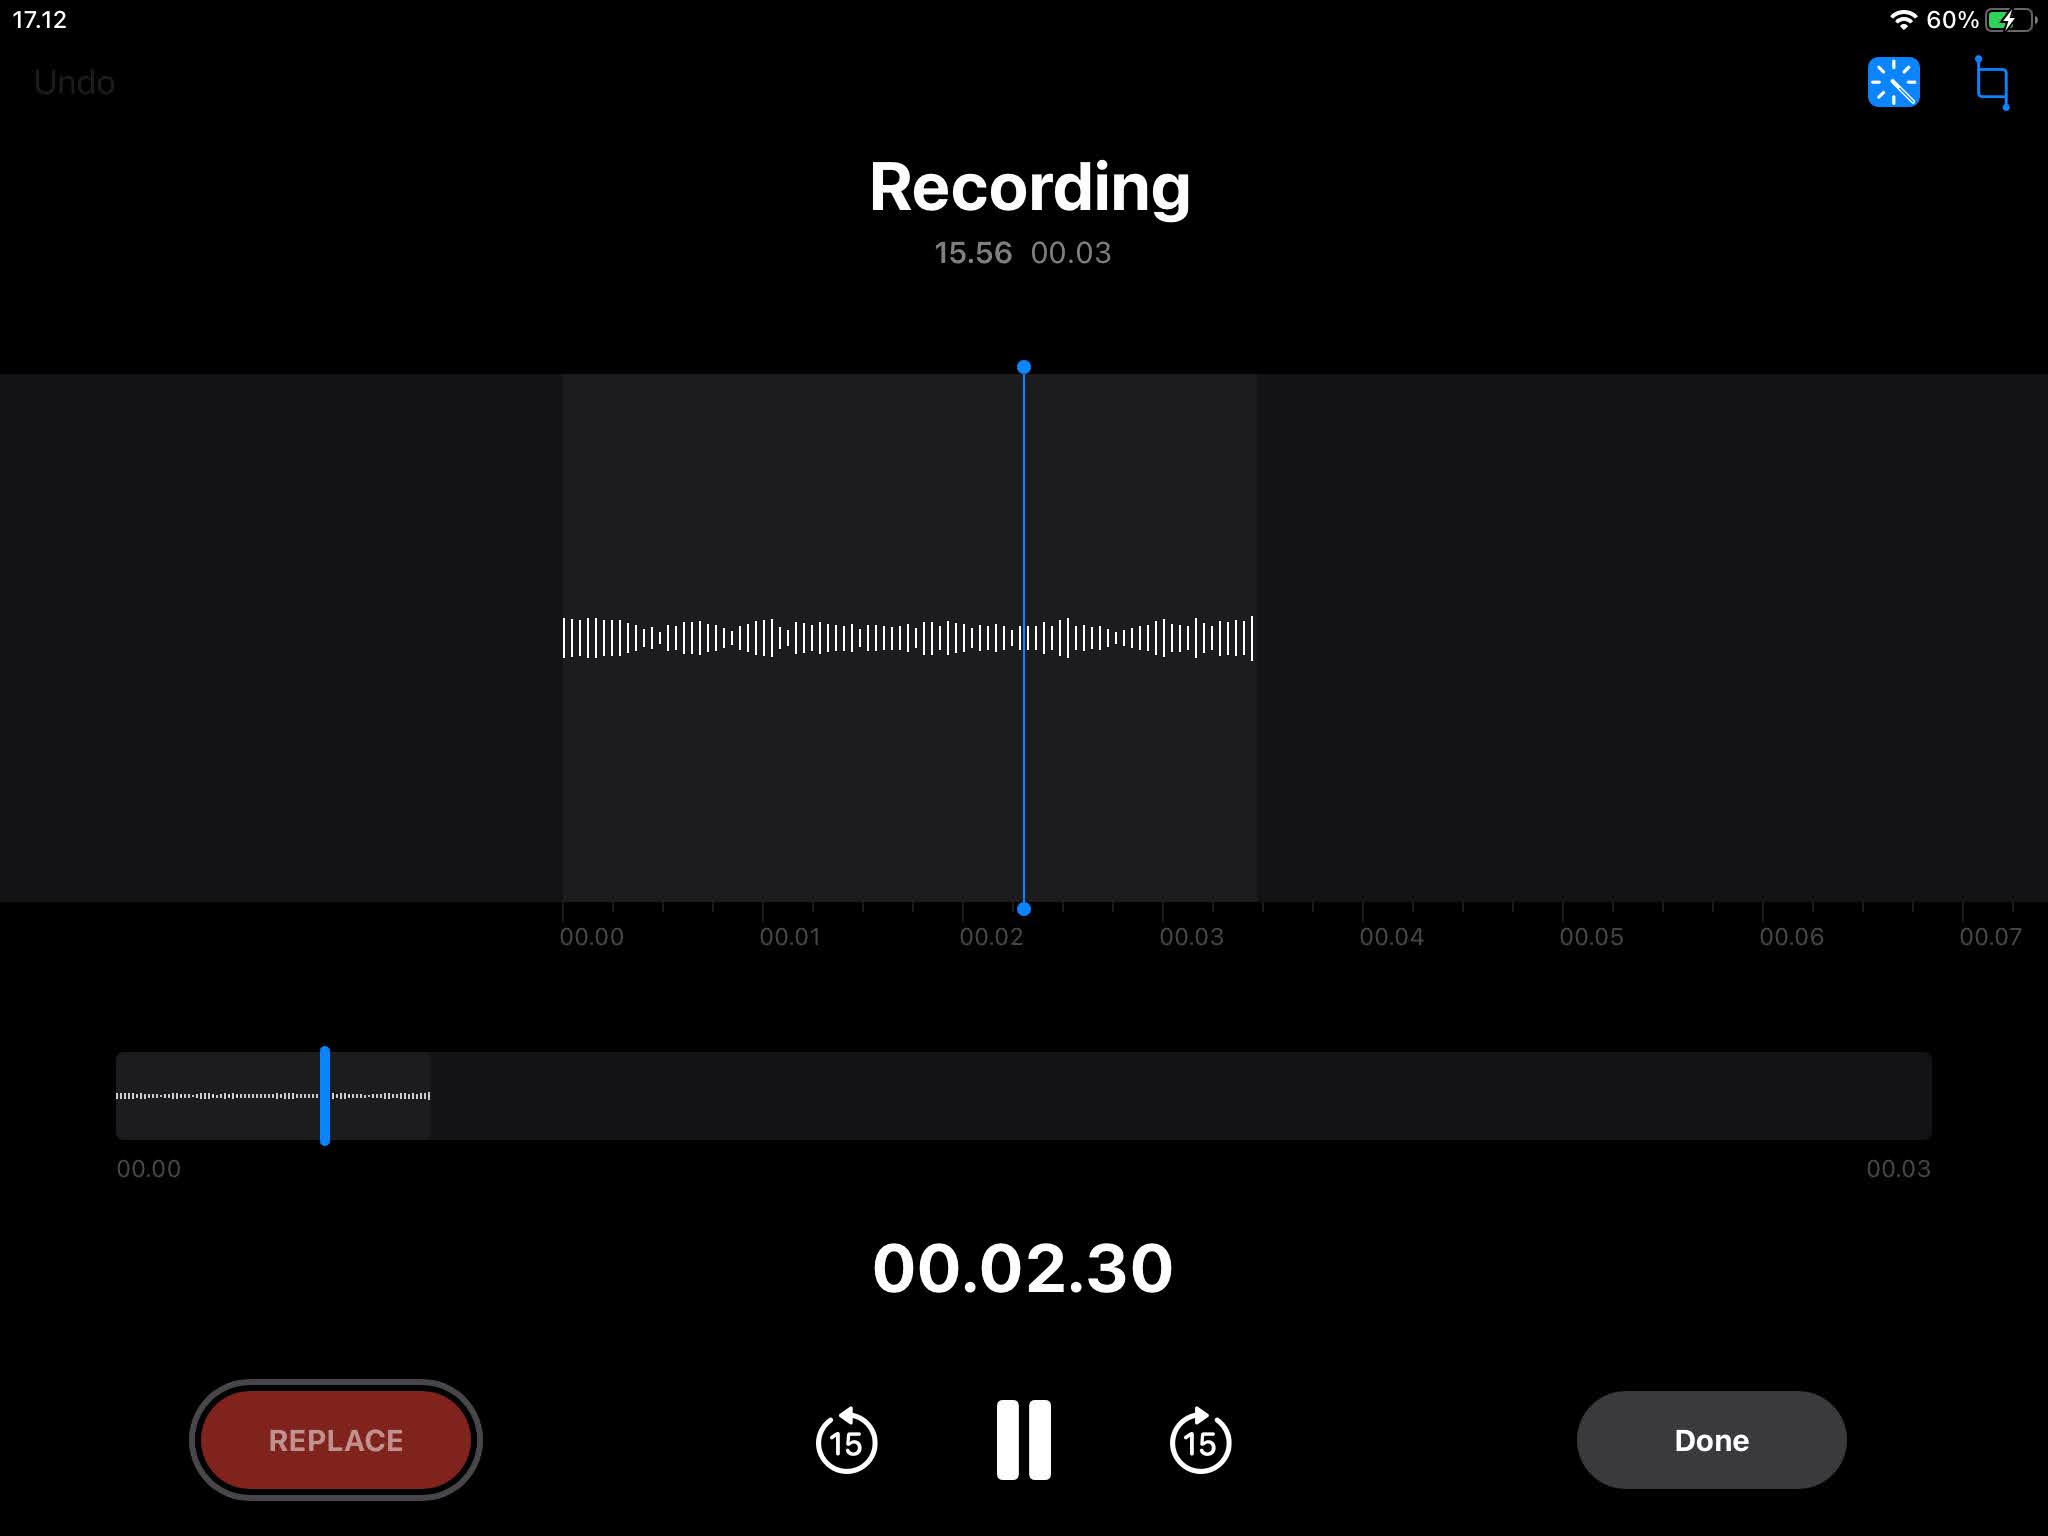The image size is (2048, 1536).
Task: Tap the 00.02.30 elapsed time display
Action: tap(1022, 1268)
